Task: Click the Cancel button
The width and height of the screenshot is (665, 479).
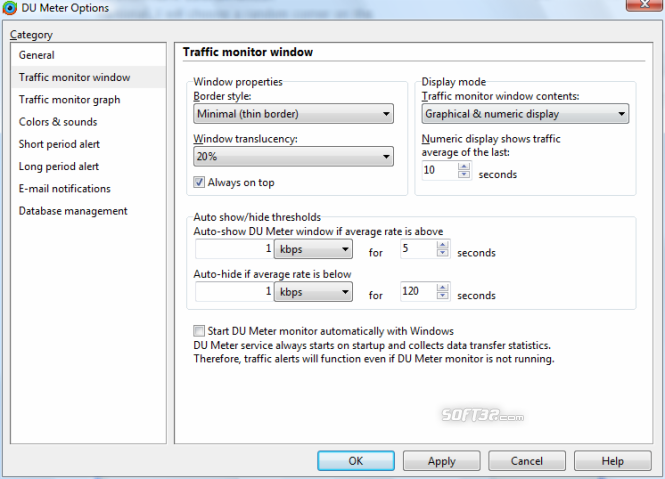Action: click(527, 461)
